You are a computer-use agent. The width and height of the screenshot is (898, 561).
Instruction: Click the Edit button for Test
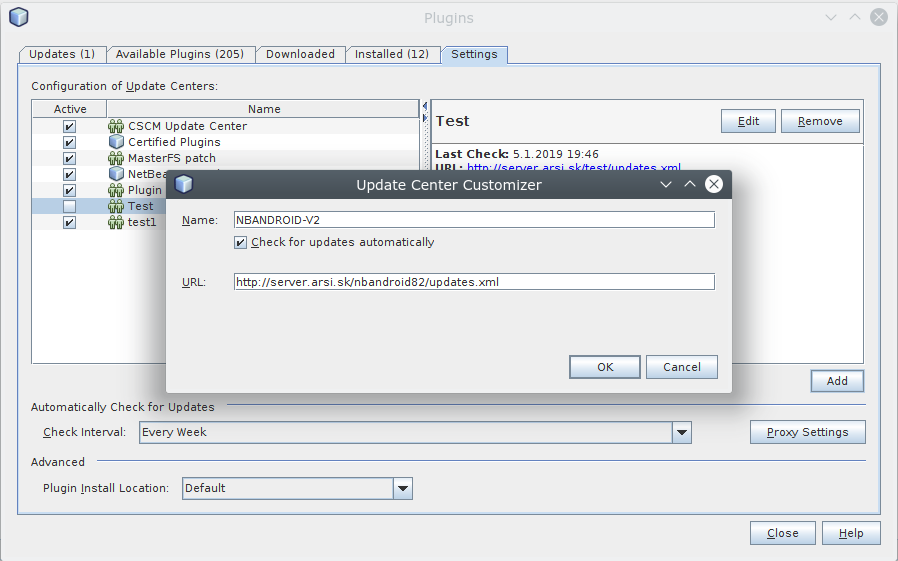(748, 121)
